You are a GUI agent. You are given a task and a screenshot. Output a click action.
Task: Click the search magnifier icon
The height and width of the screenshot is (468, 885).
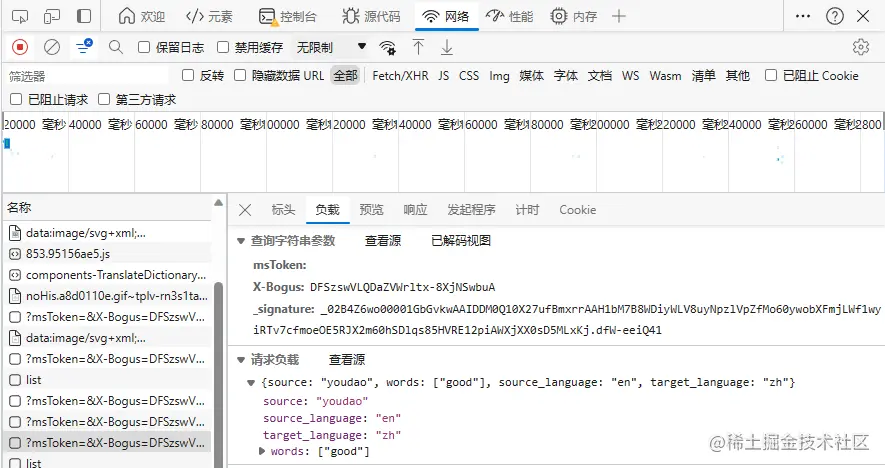(116, 47)
